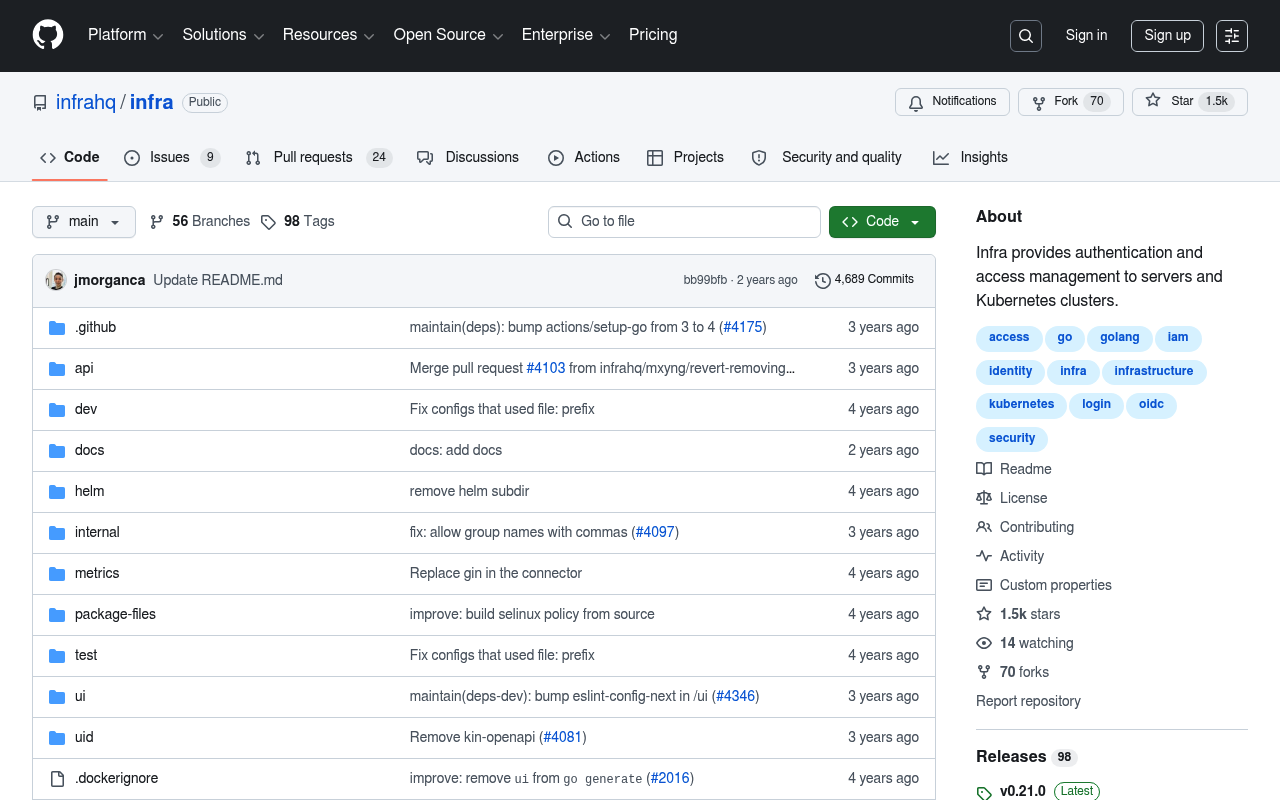Screen dimensions: 1280x800
Task: Expand the Enterprise menu
Action: click(x=566, y=35)
